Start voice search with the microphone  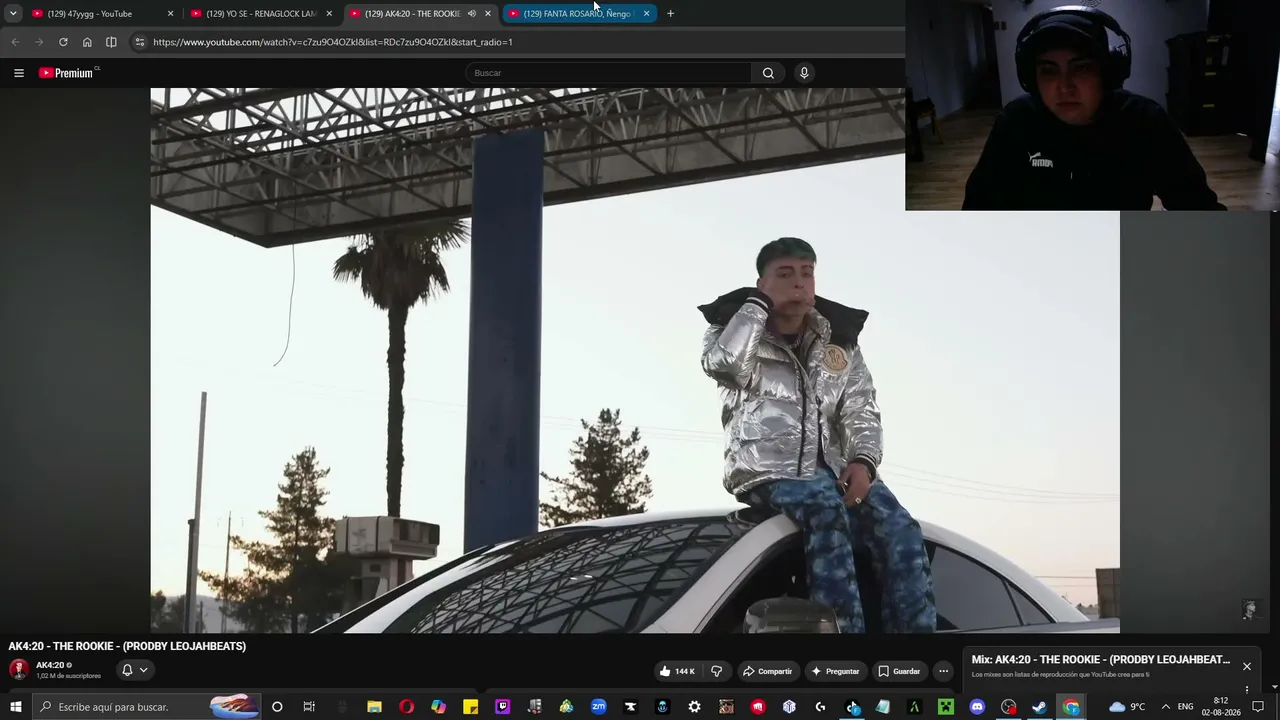click(x=803, y=73)
